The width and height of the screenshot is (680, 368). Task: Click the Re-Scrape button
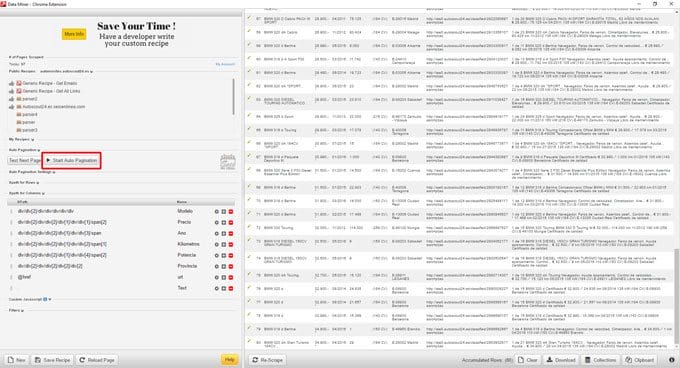(x=268, y=360)
